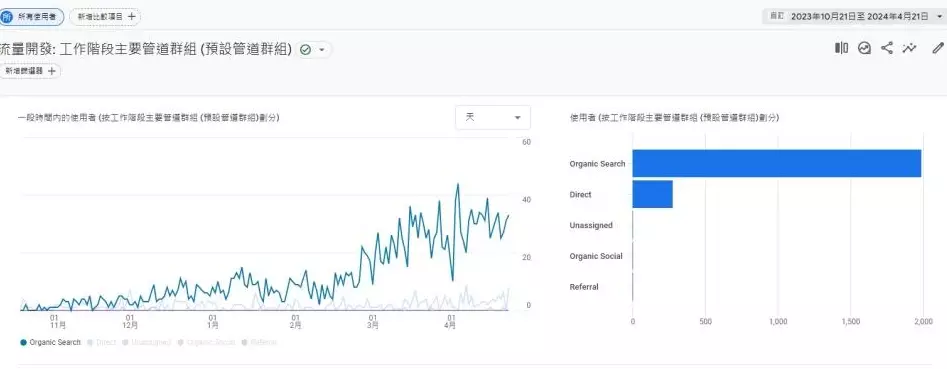Click the 新增篩選器 button
947x369 pixels.
[x=30, y=71]
